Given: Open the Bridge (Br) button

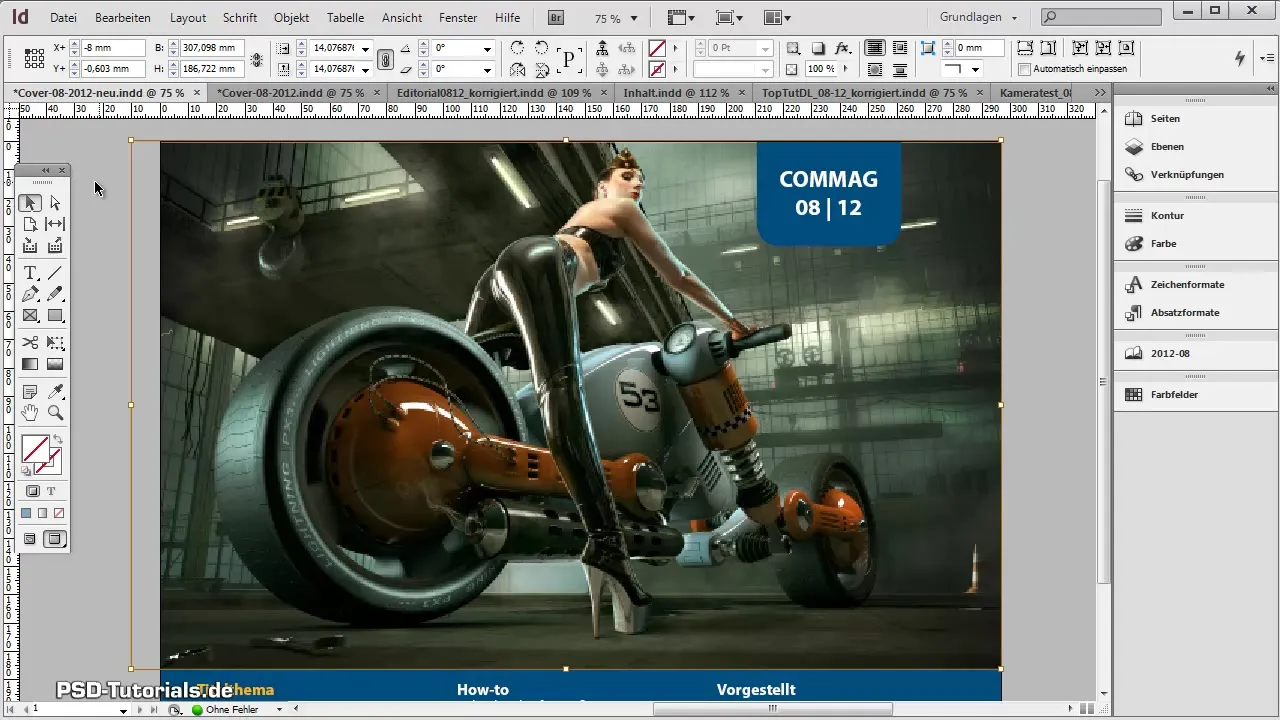Looking at the screenshot, I should 555,17.
